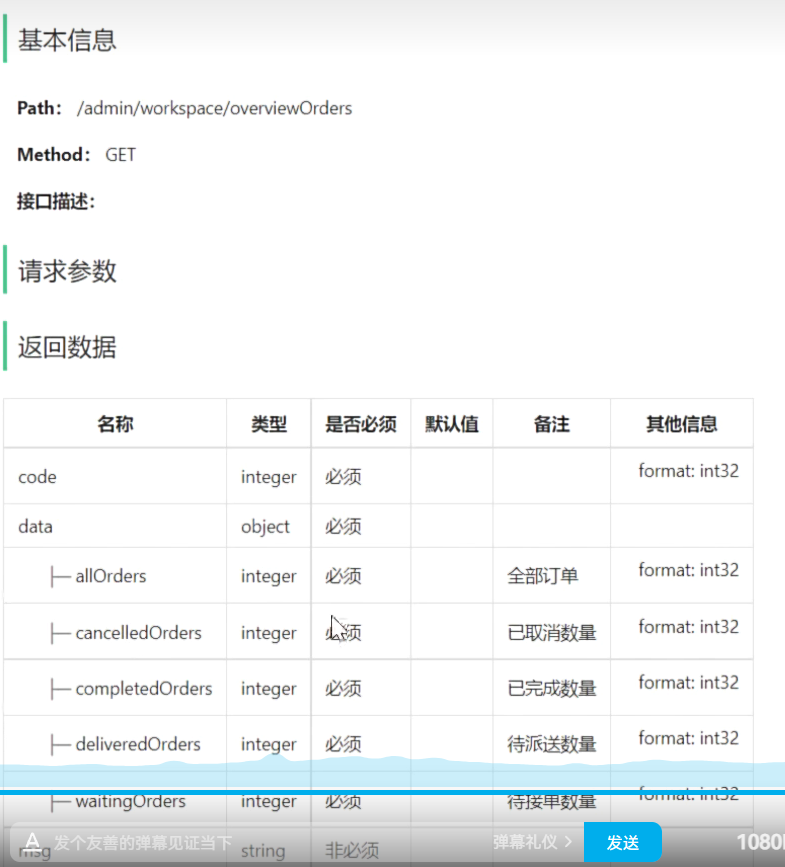Click the 默认值 column header
Screen dimensions: 785x867
point(452,424)
